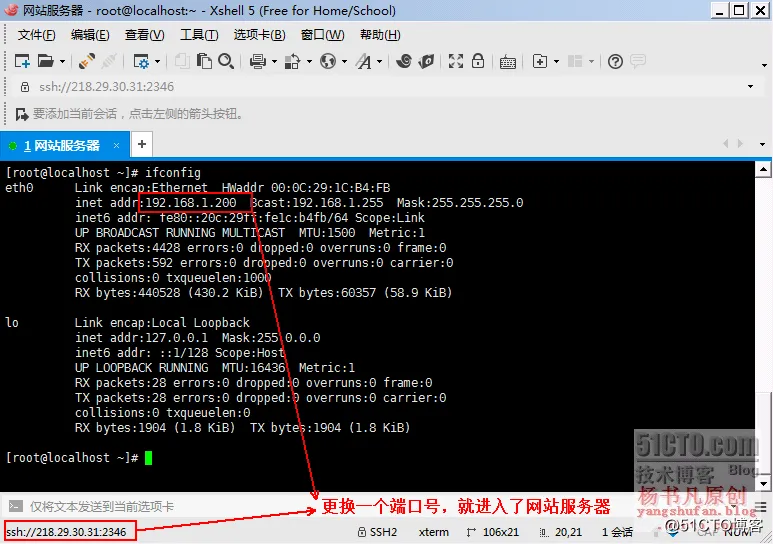Viewport: 773px width, 544px height.
Task: Click the 106x21 terminal size status
Action: [493, 532]
